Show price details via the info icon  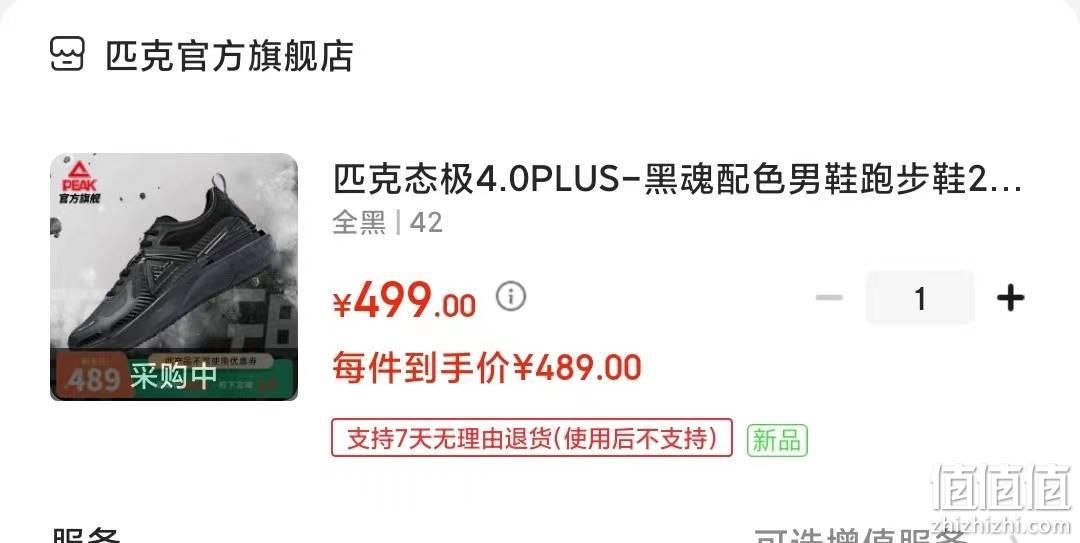point(511,296)
